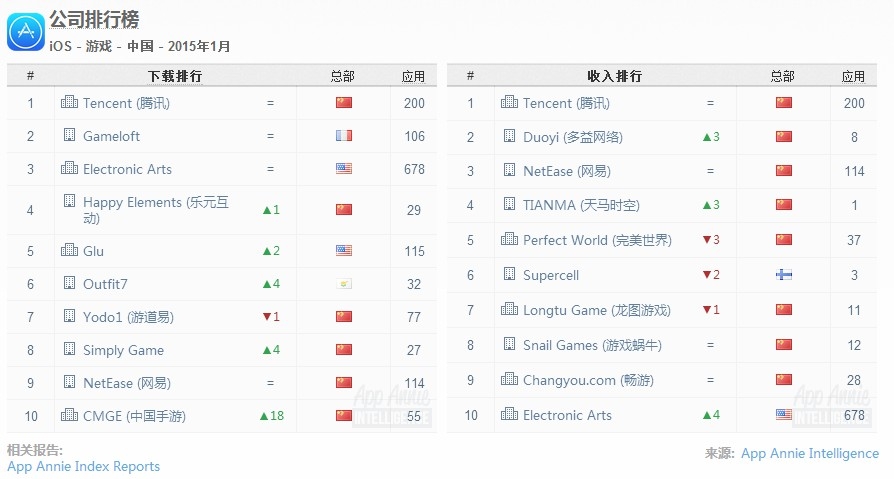Click the red down arrow in the Perfect World row
This screenshot has width=894, height=479.
pos(705,240)
